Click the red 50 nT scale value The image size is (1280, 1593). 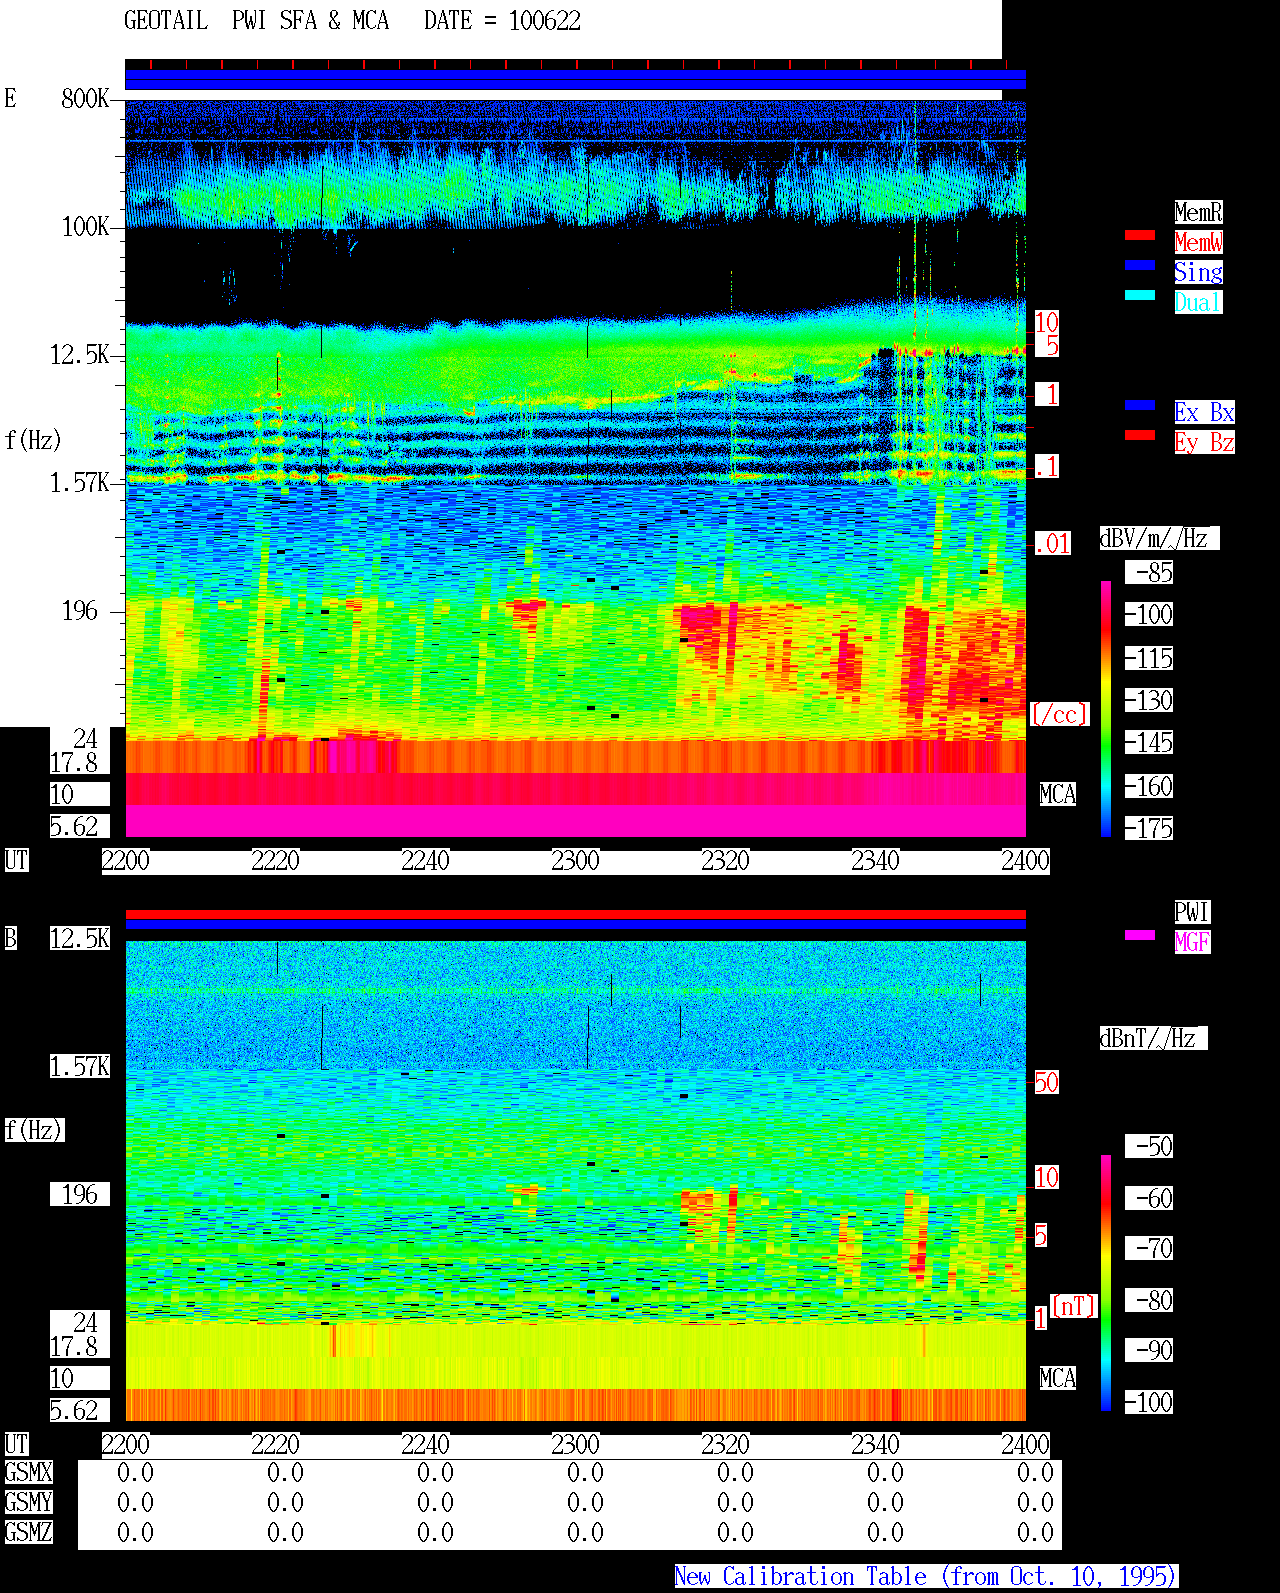click(1046, 1082)
